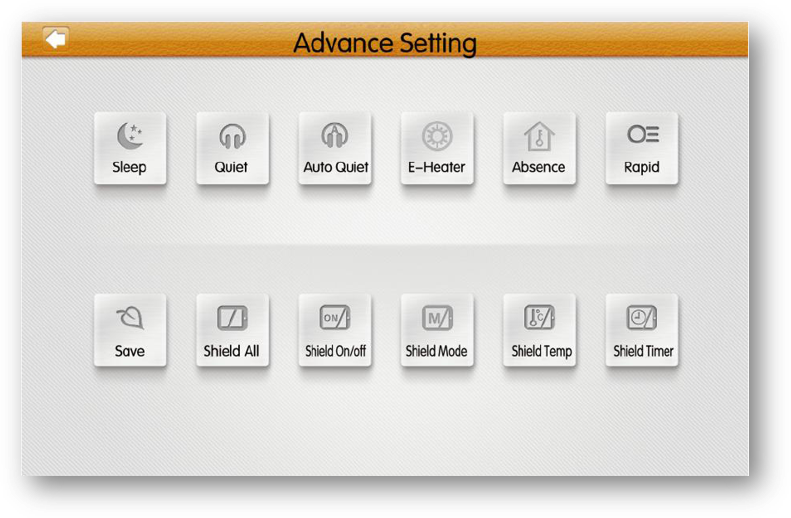This screenshot has width=791, height=518.
Task: Click the E-Heater button label
Action: 436,167
